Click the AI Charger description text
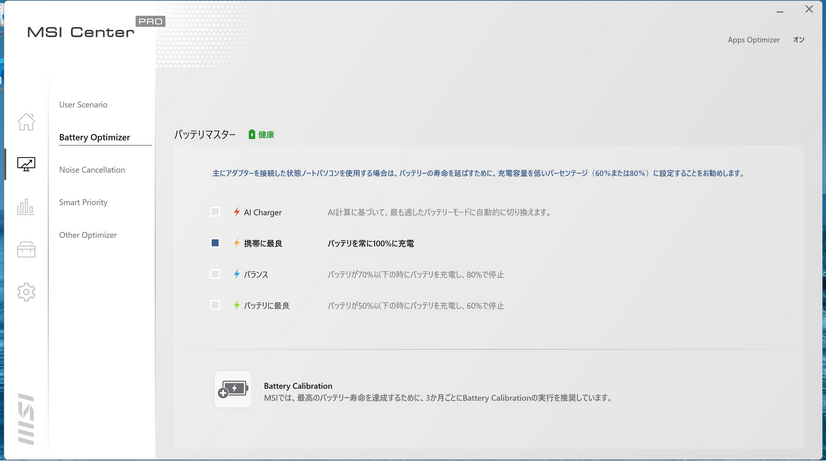Screen dimensions: 826x461 coord(439,212)
